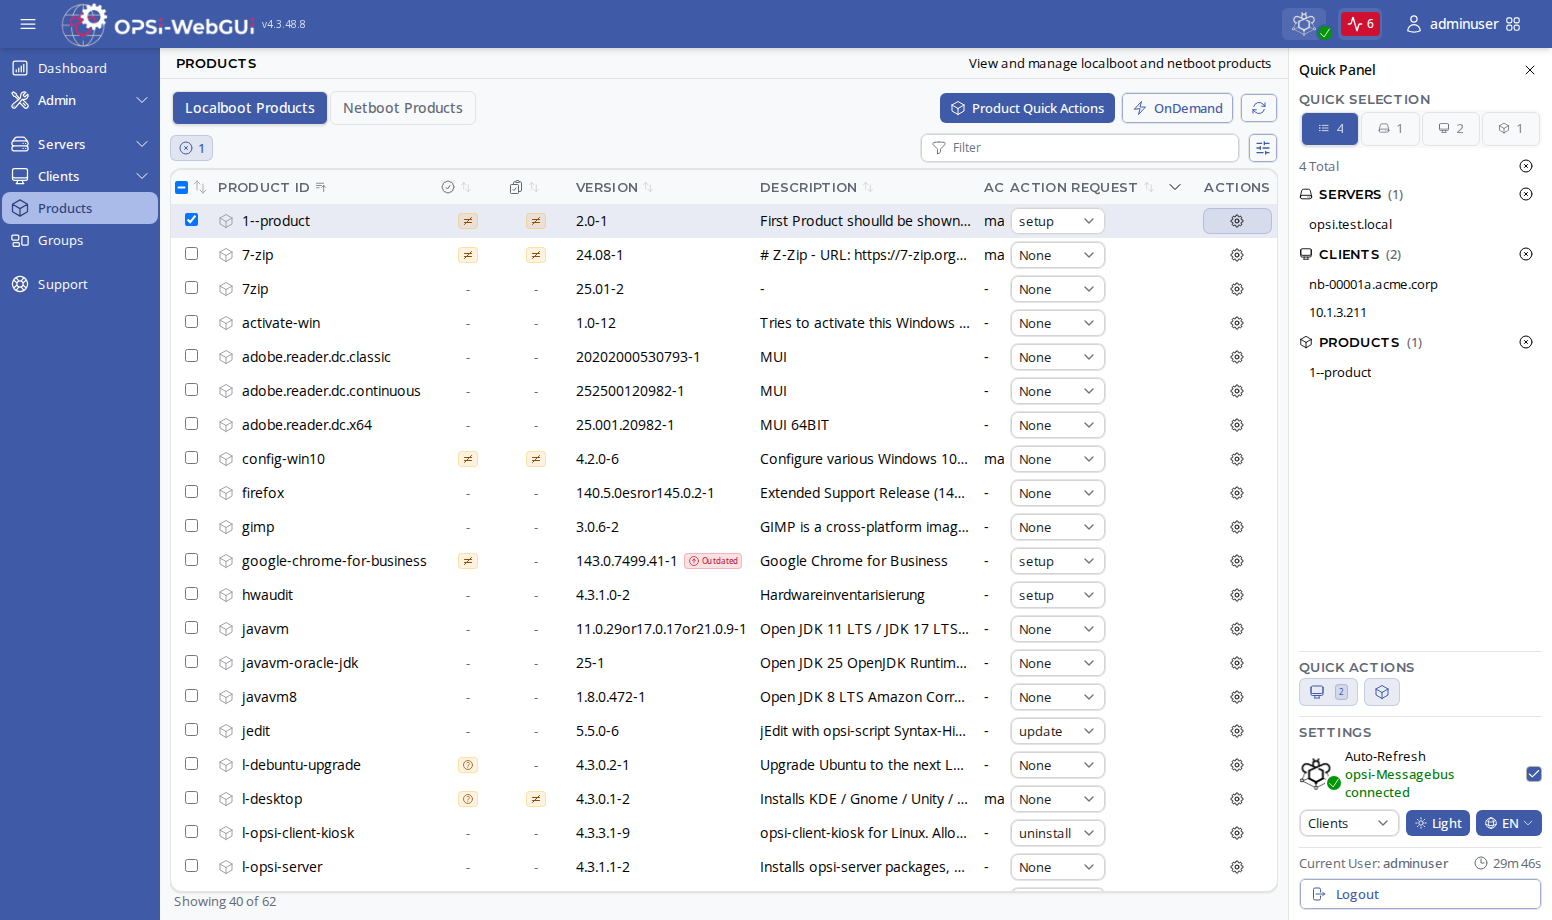The image size is (1552, 920).
Task: Click the Logout button
Action: pyautogui.click(x=1420, y=894)
